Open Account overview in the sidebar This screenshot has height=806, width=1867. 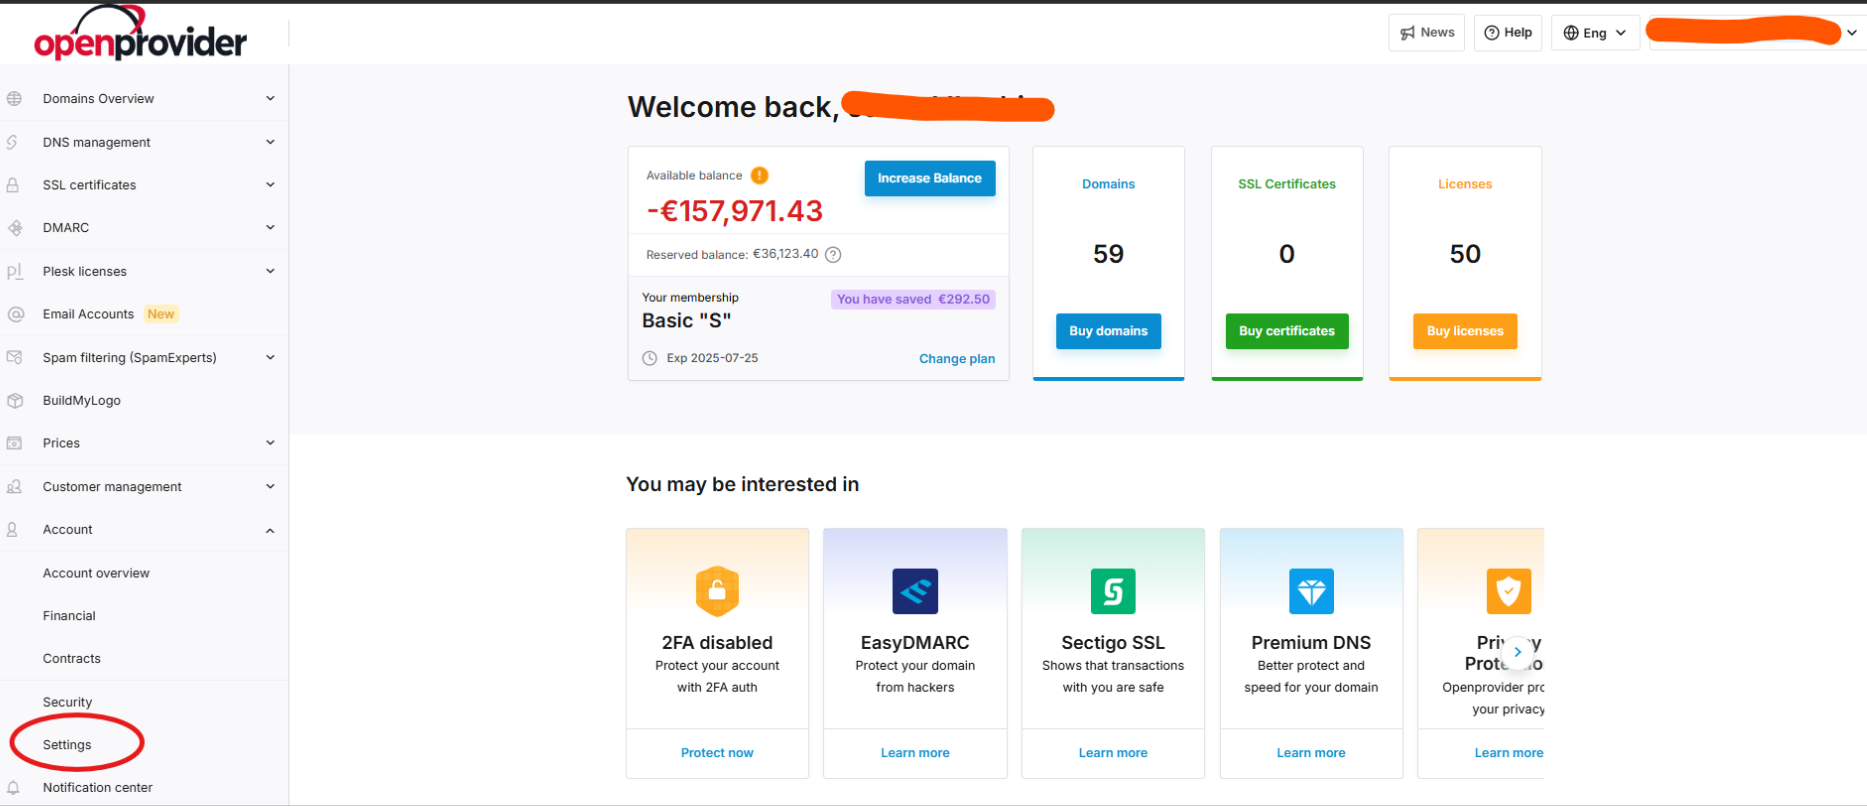point(96,573)
